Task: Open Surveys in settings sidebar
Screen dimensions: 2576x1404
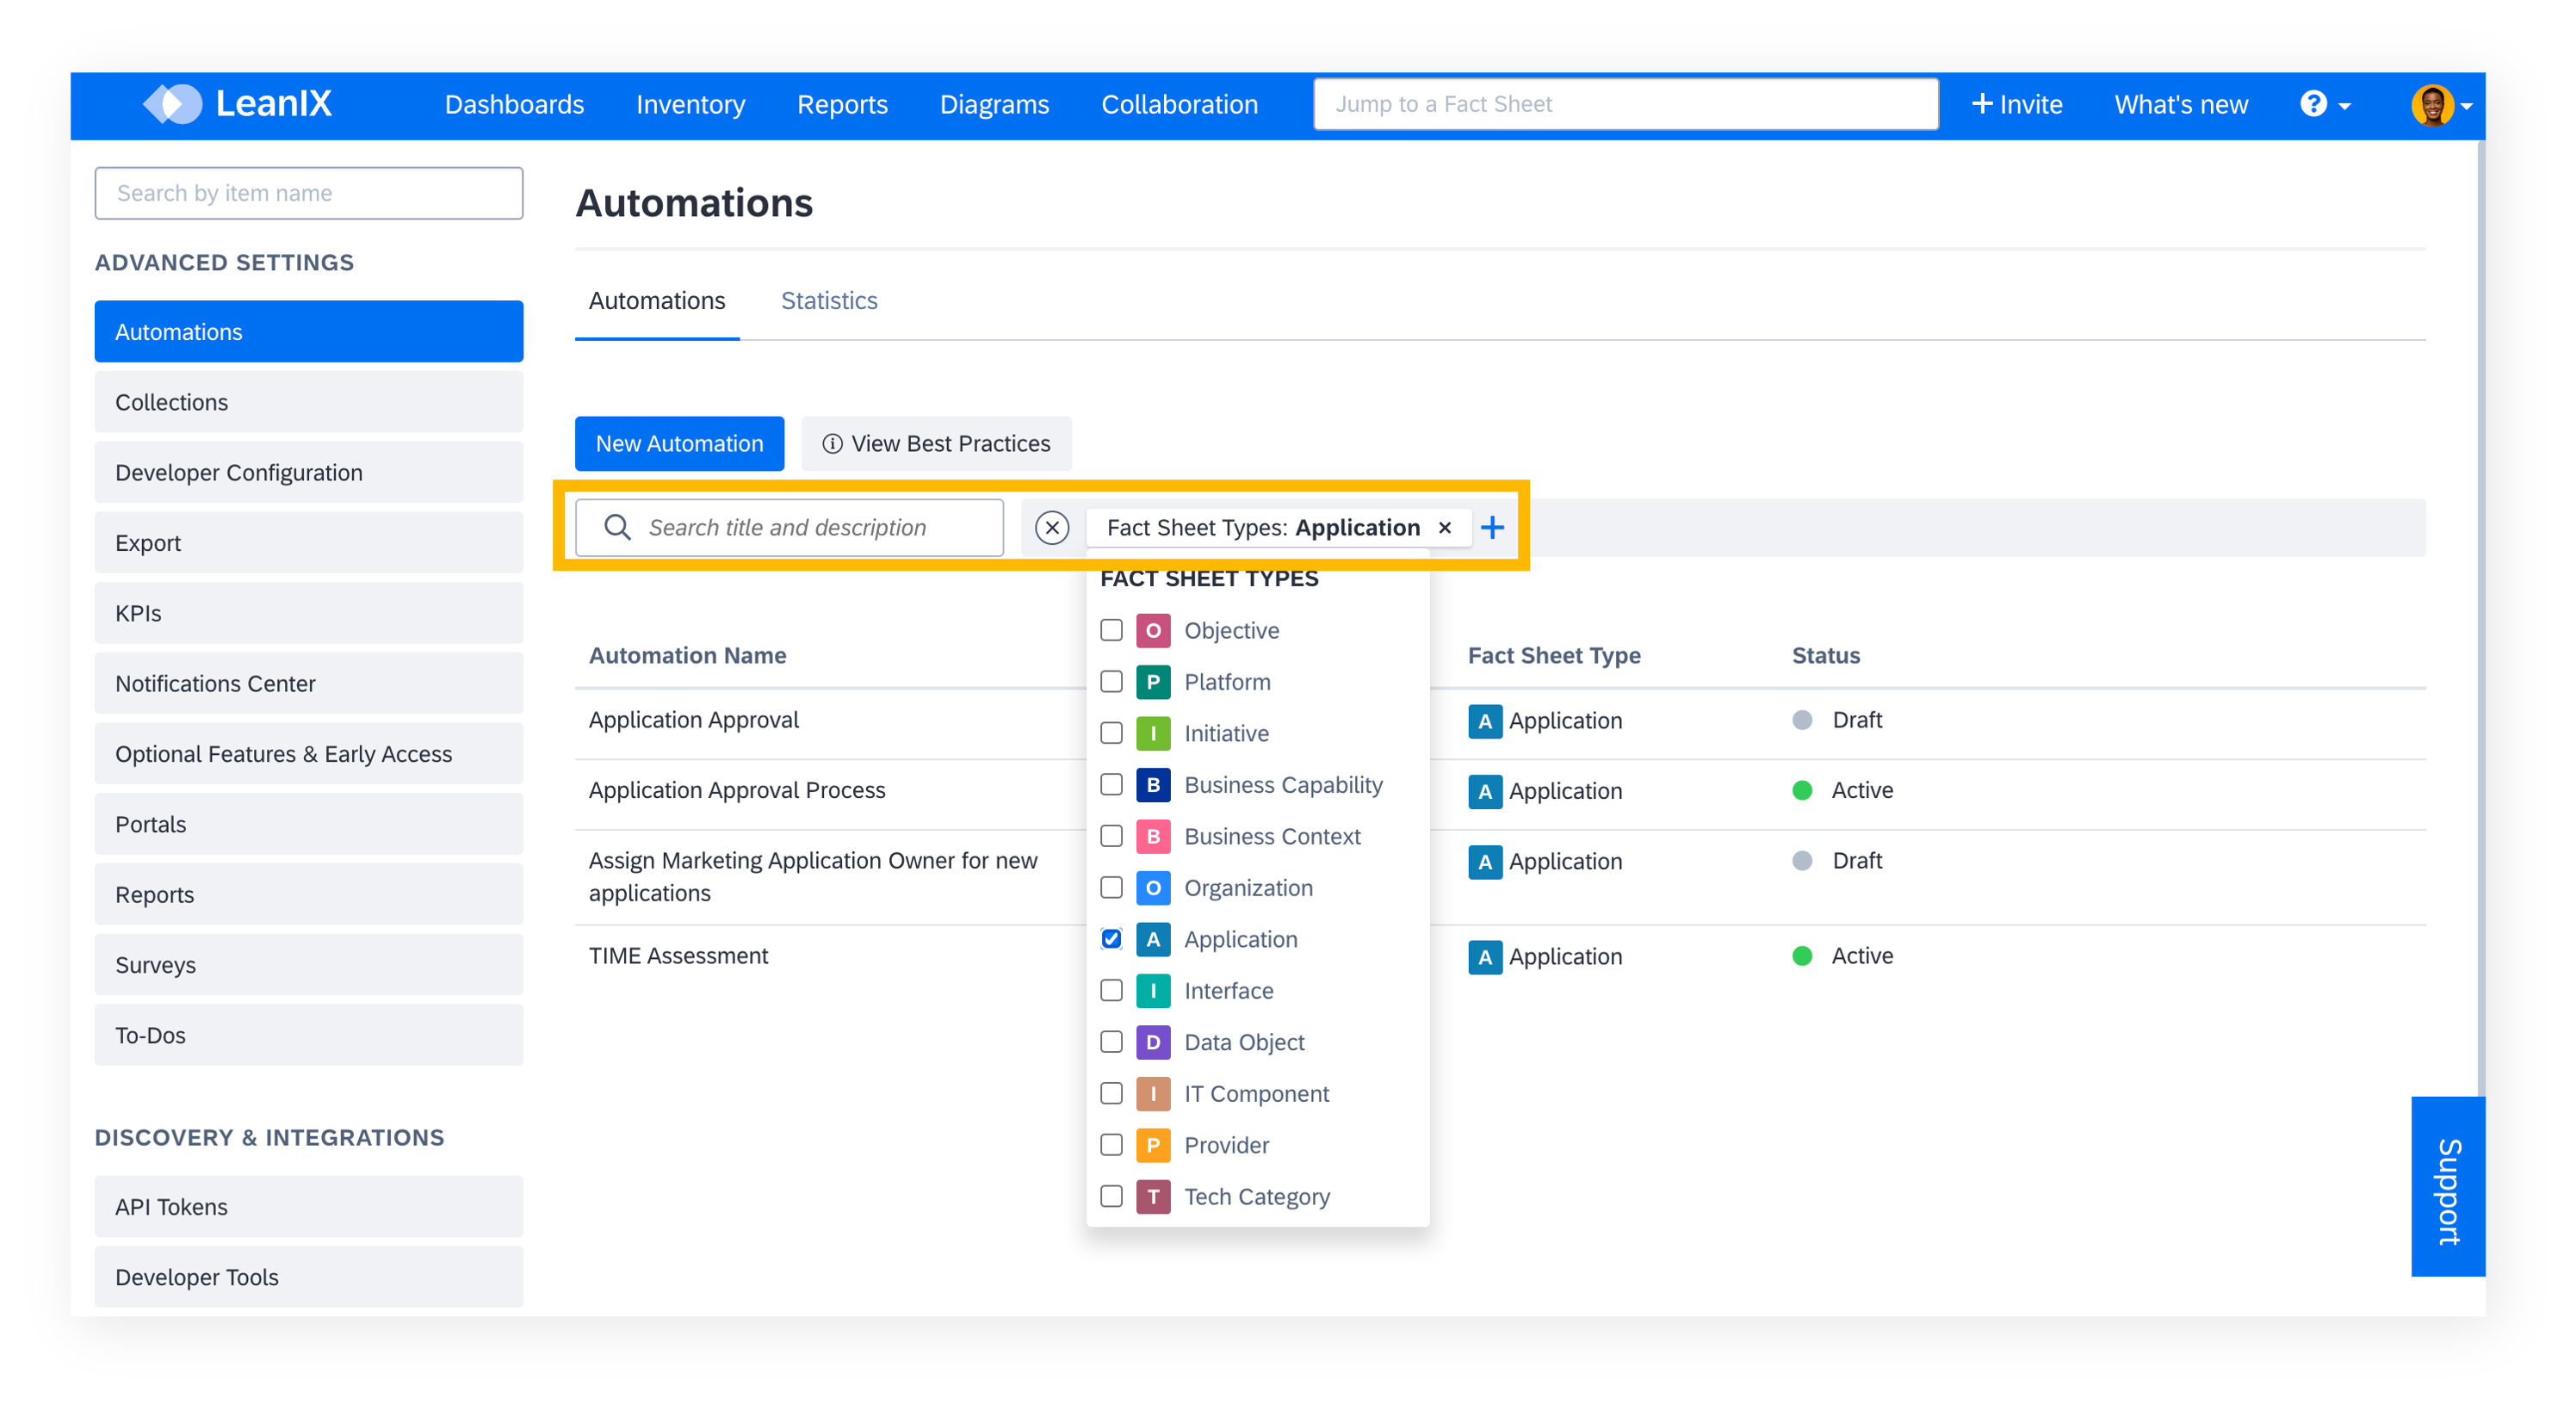Action: coord(308,965)
